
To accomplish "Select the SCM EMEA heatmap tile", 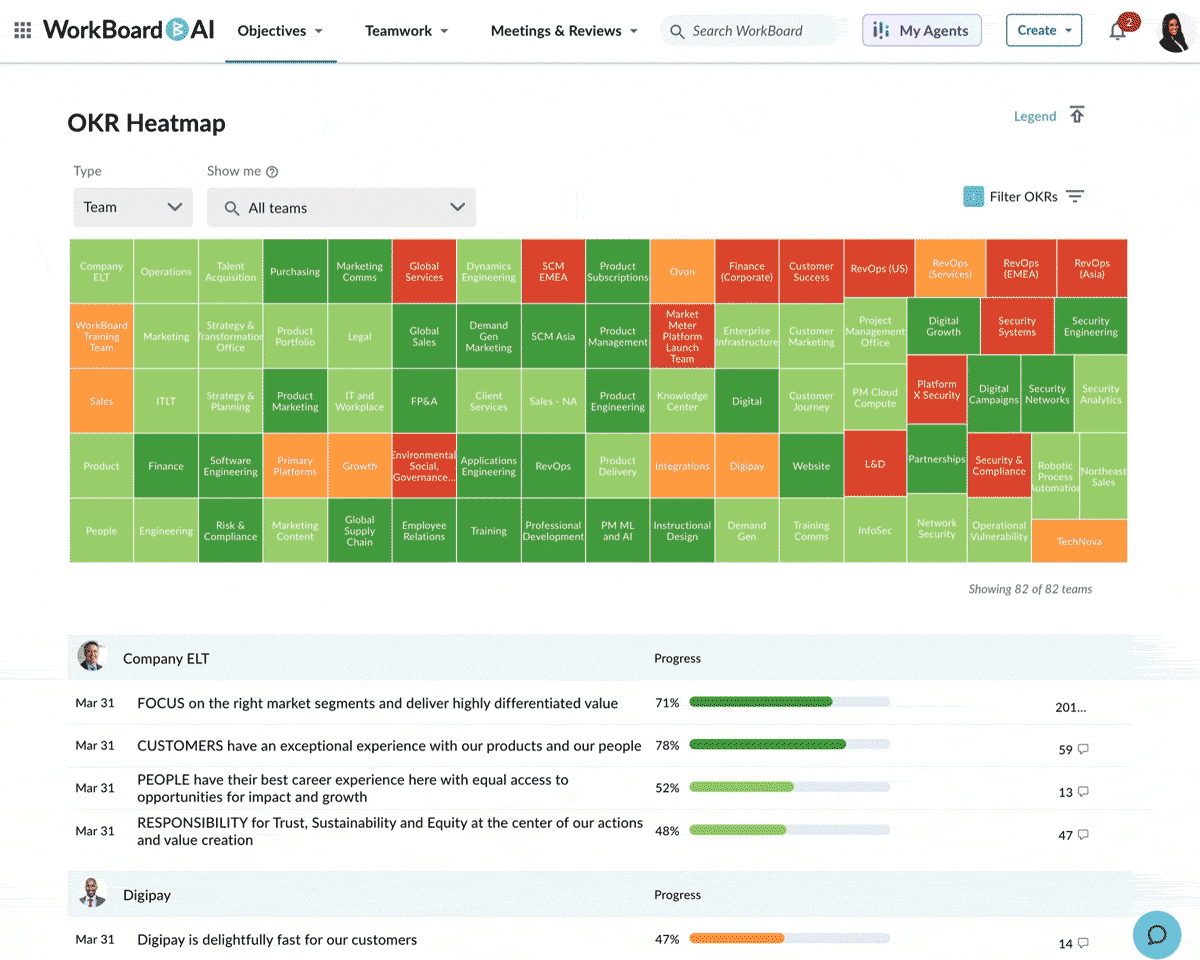I will click(x=553, y=271).
